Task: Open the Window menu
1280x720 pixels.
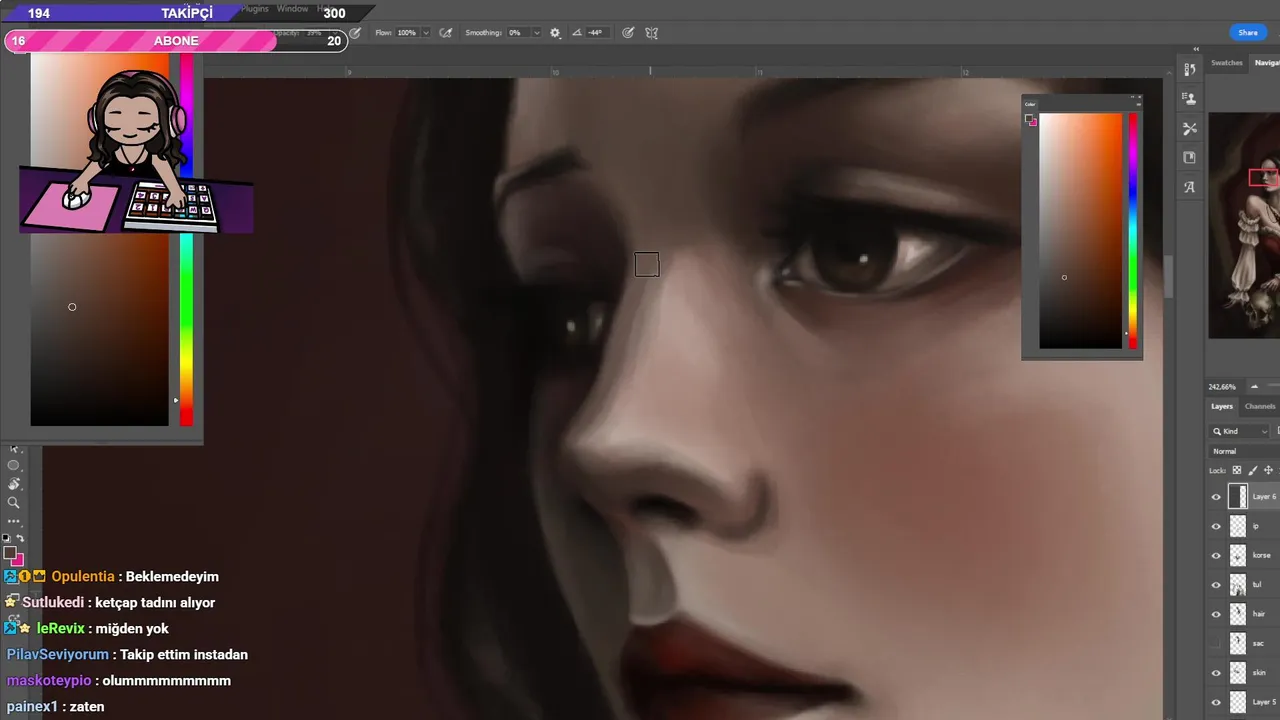Action: (293, 9)
